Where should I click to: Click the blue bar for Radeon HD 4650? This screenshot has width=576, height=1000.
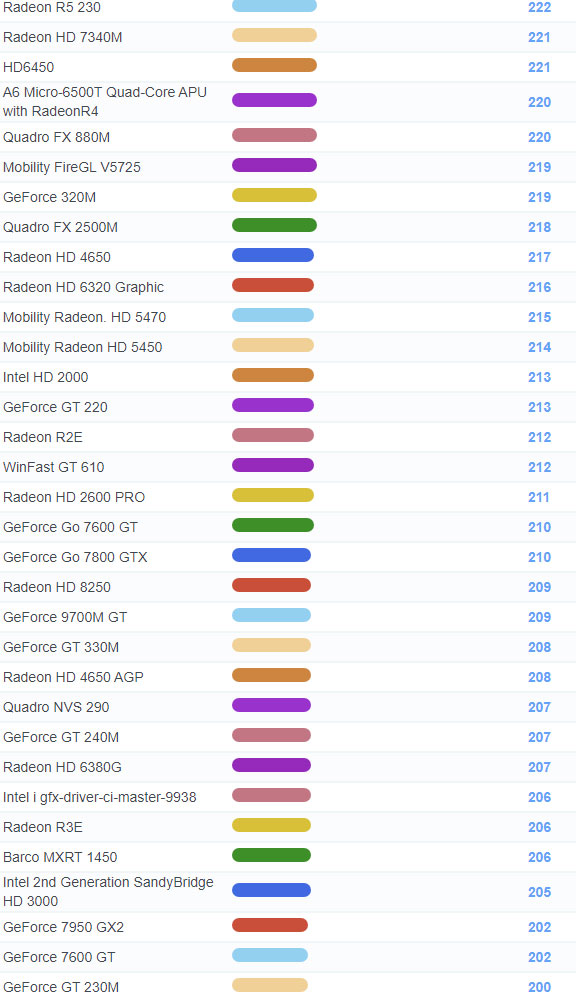pyautogui.click(x=273, y=255)
